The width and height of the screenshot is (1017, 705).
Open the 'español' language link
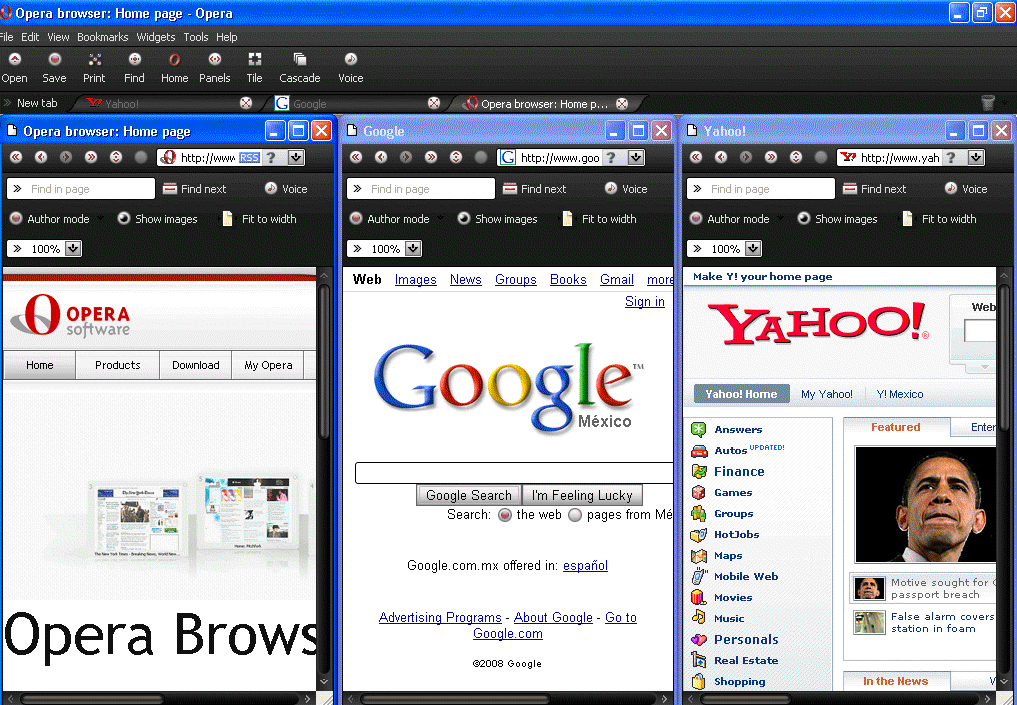point(585,566)
